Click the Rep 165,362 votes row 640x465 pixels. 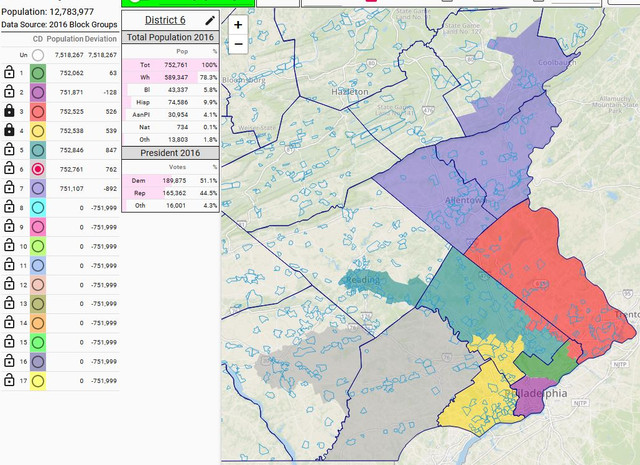click(x=170, y=193)
